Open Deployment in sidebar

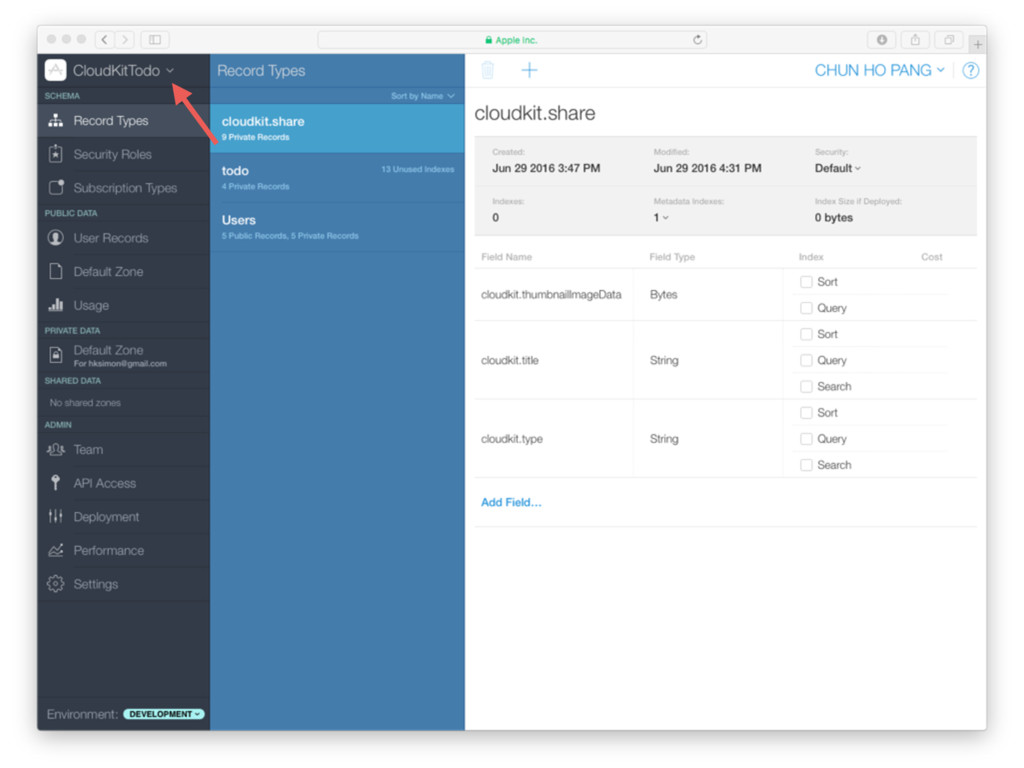coord(123,517)
